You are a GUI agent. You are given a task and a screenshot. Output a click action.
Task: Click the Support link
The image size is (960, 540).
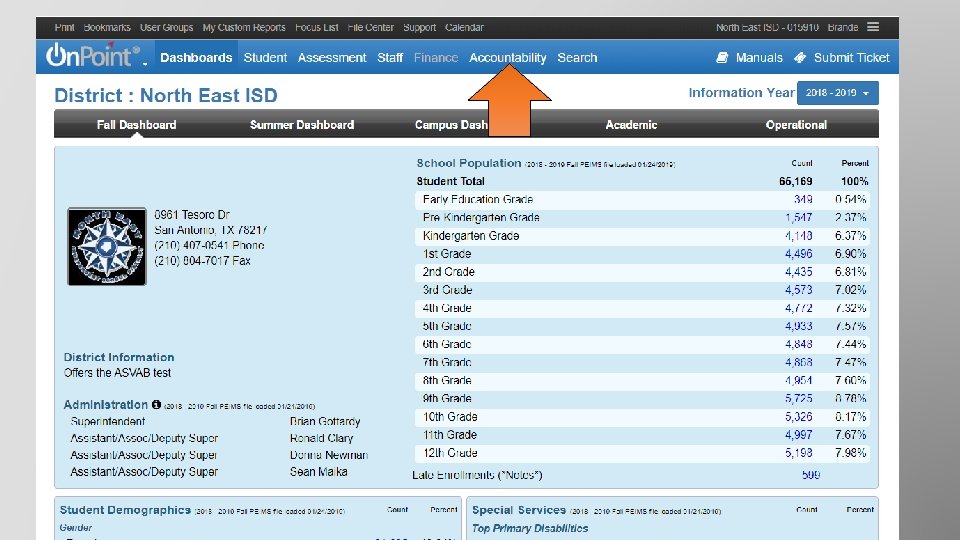419,27
